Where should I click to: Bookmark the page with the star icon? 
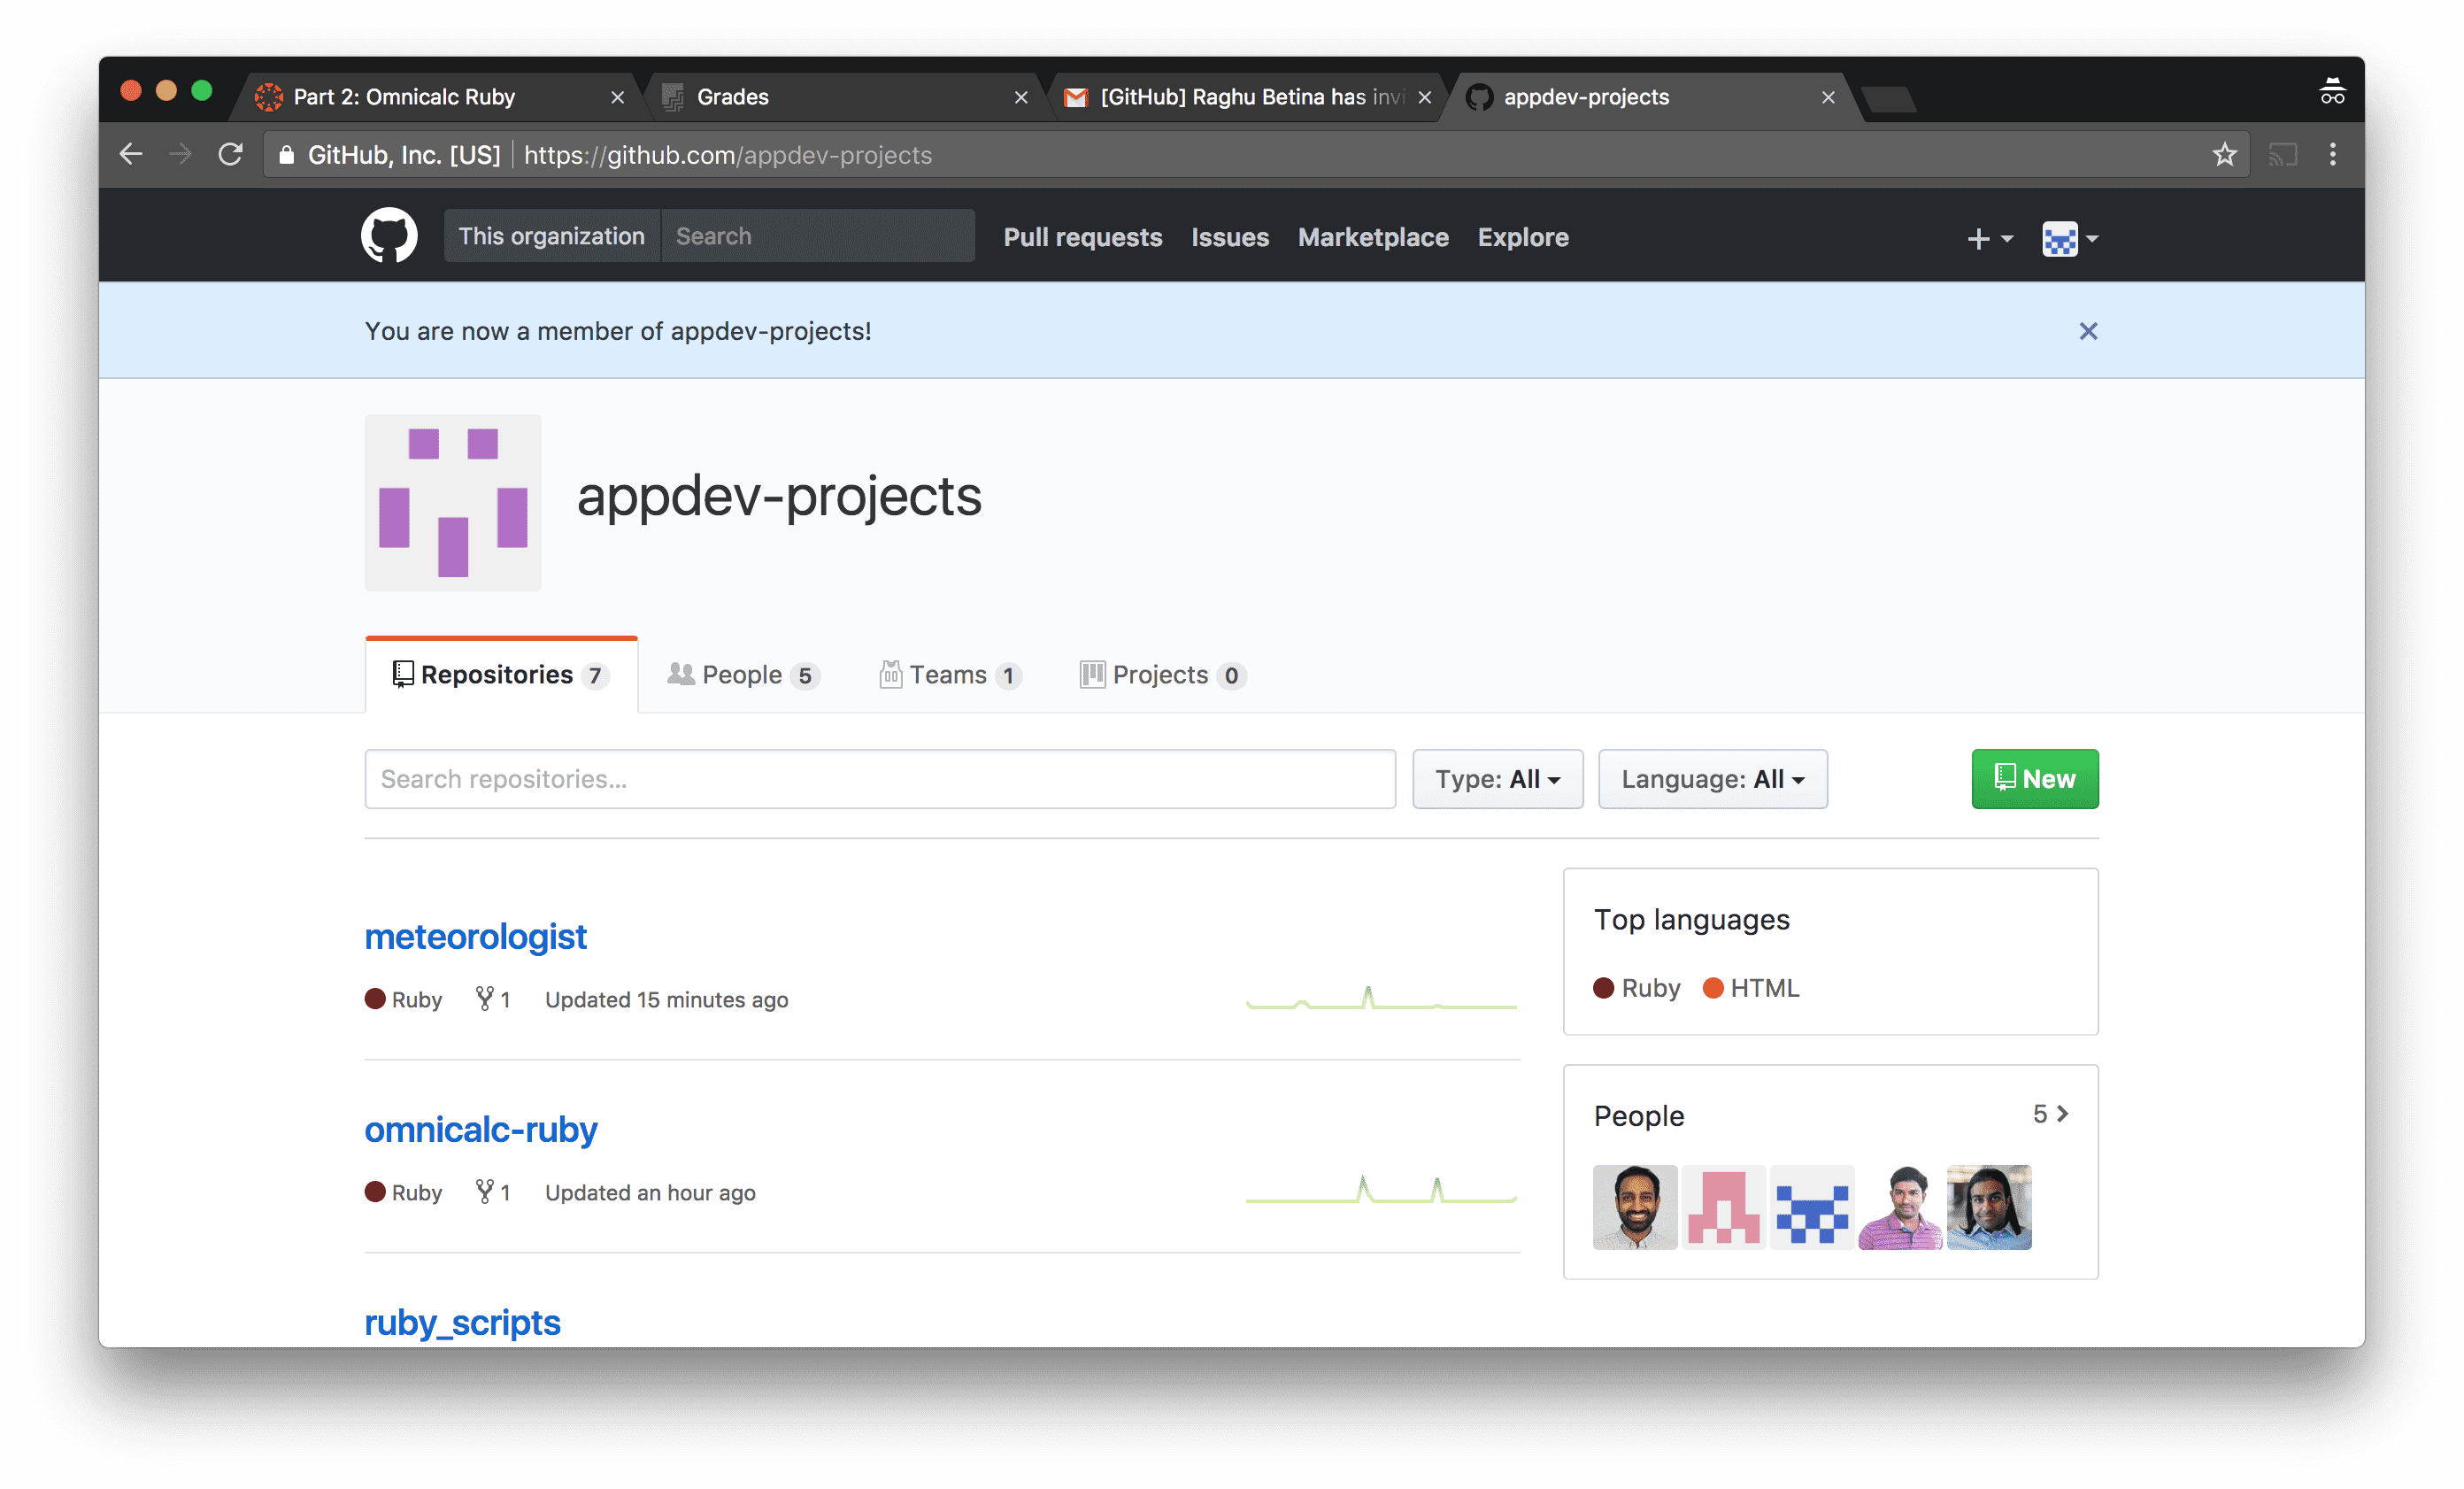2224,154
